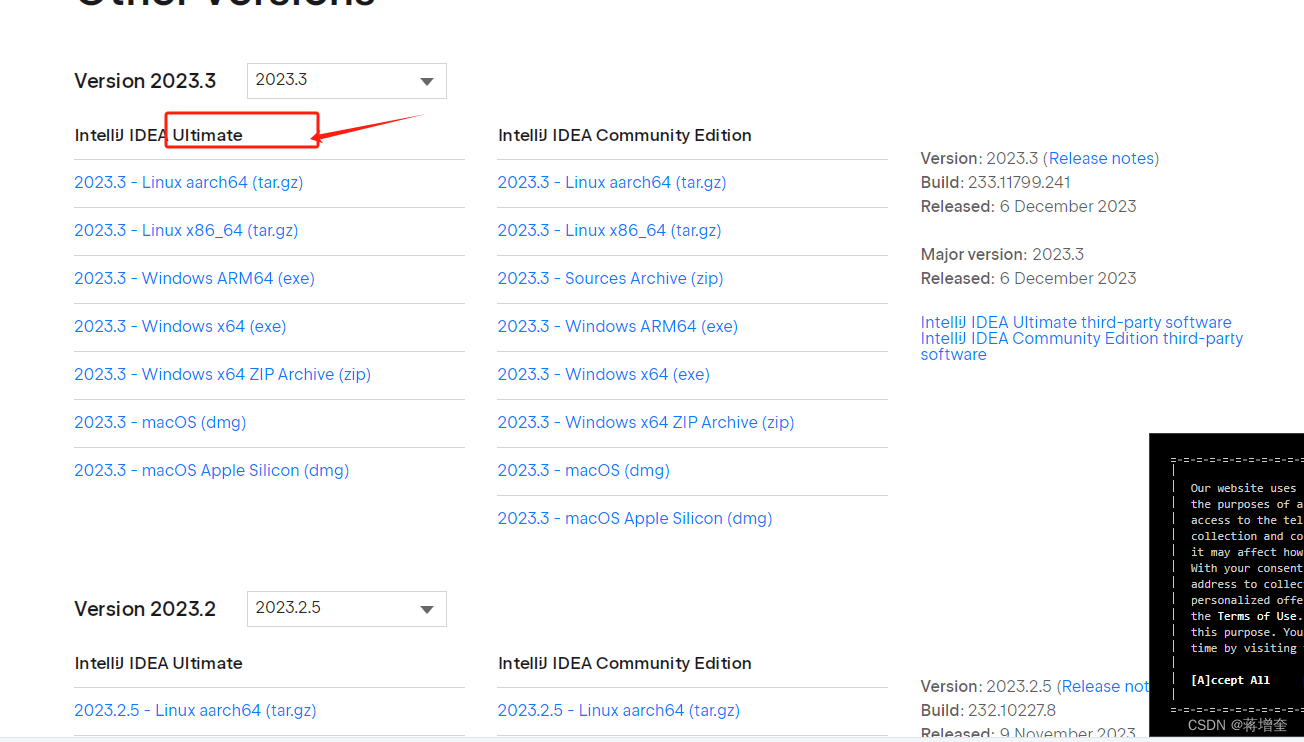Open the Version 2023.2 dropdown showing 2023.2.5

346,608
